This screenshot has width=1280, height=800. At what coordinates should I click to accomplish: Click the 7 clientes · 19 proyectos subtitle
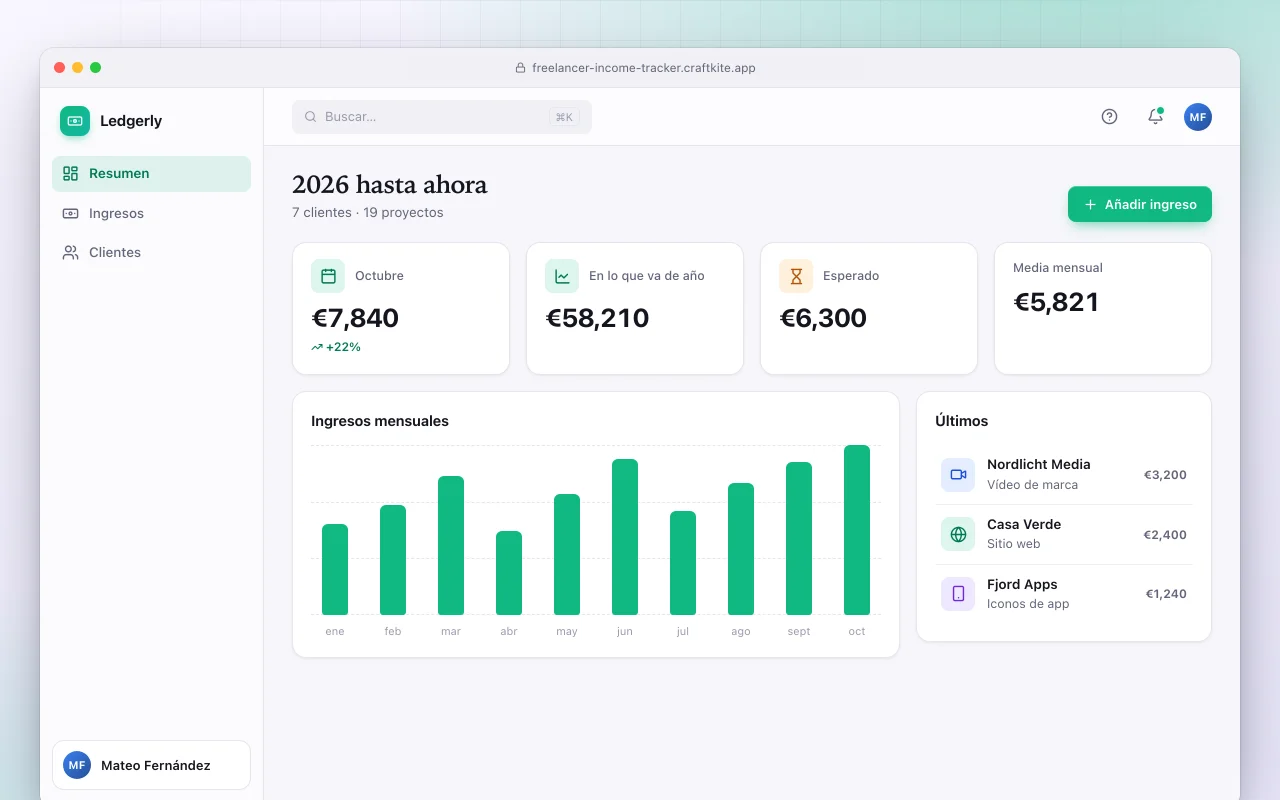[368, 213]
